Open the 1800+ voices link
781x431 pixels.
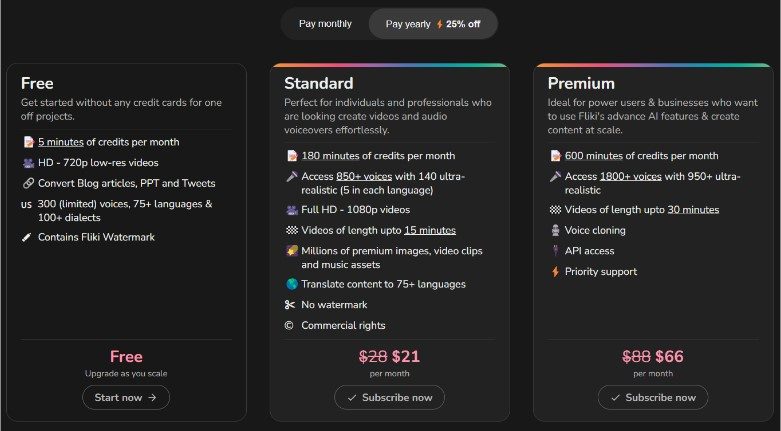tap(631, 176)
